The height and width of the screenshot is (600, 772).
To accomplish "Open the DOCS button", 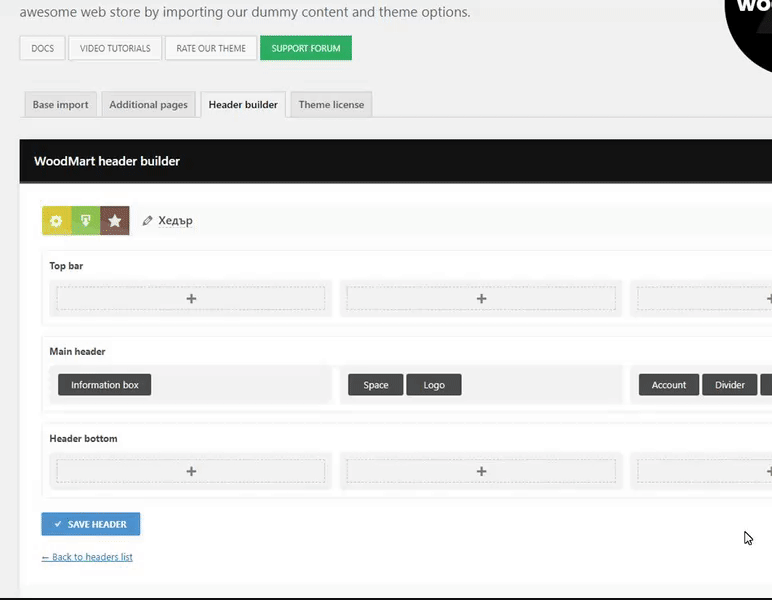I will [x=42, y=48].
